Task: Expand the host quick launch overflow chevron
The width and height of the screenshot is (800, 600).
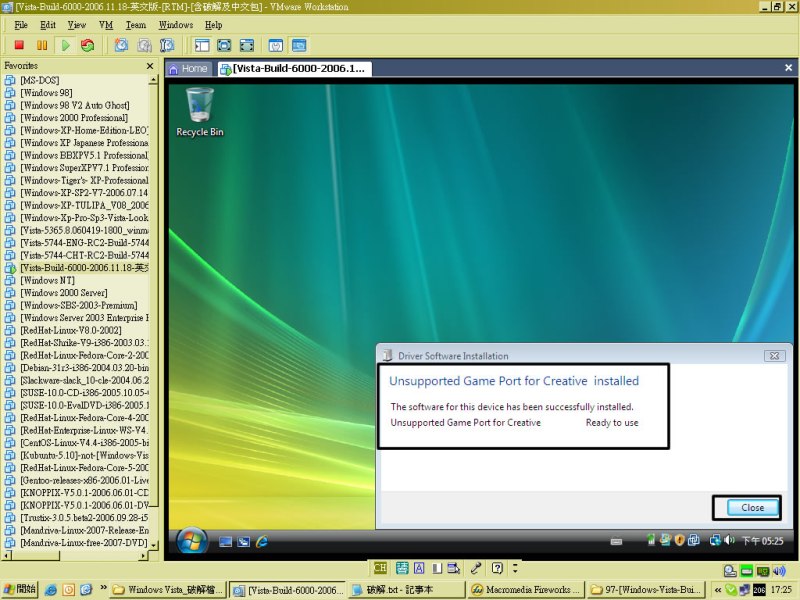Action: click(x=104, y=588)
